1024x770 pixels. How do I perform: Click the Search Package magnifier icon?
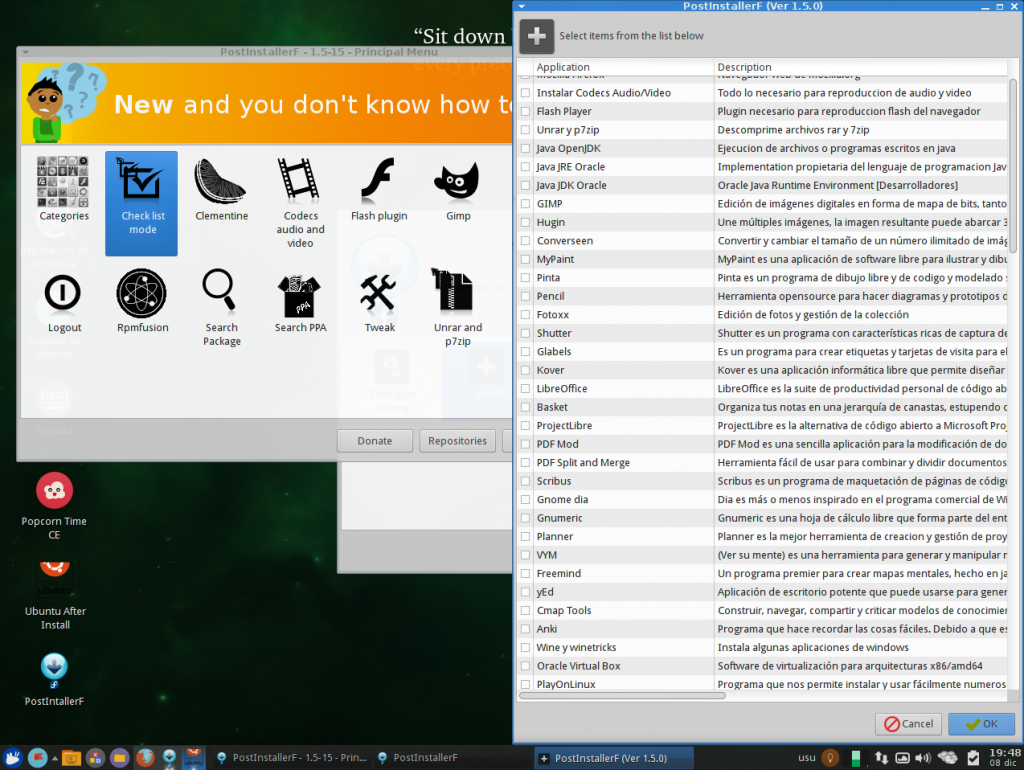point(221,307)
